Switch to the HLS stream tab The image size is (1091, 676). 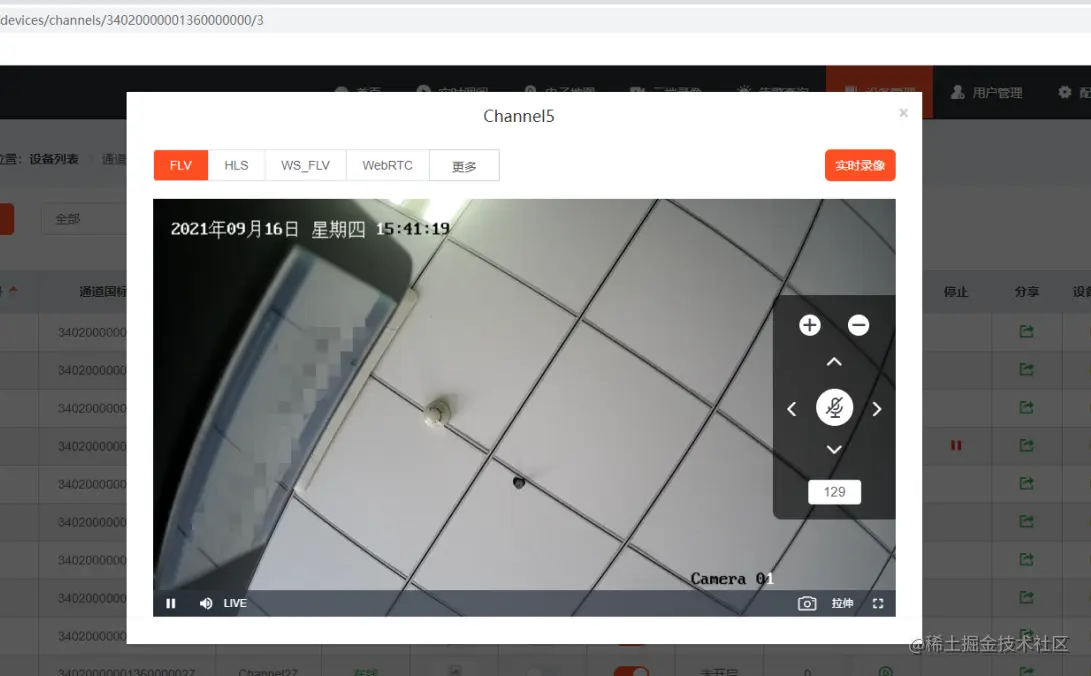coord(236,166)
